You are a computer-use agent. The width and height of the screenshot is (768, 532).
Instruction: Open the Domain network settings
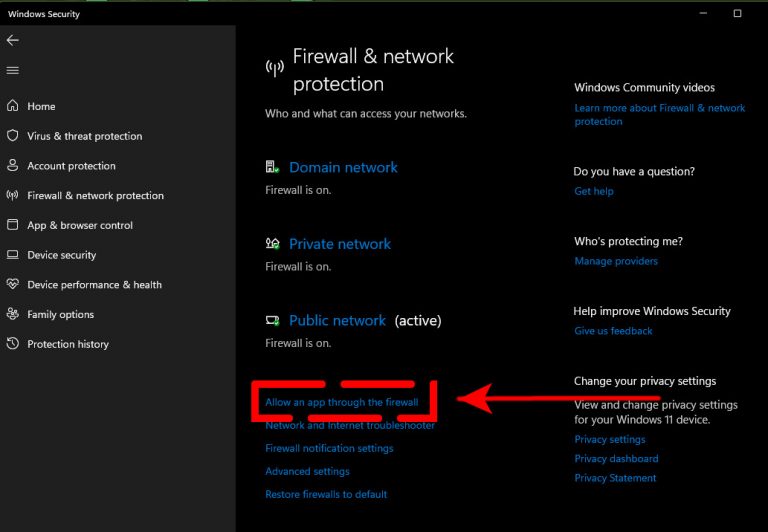pos(343,168)
